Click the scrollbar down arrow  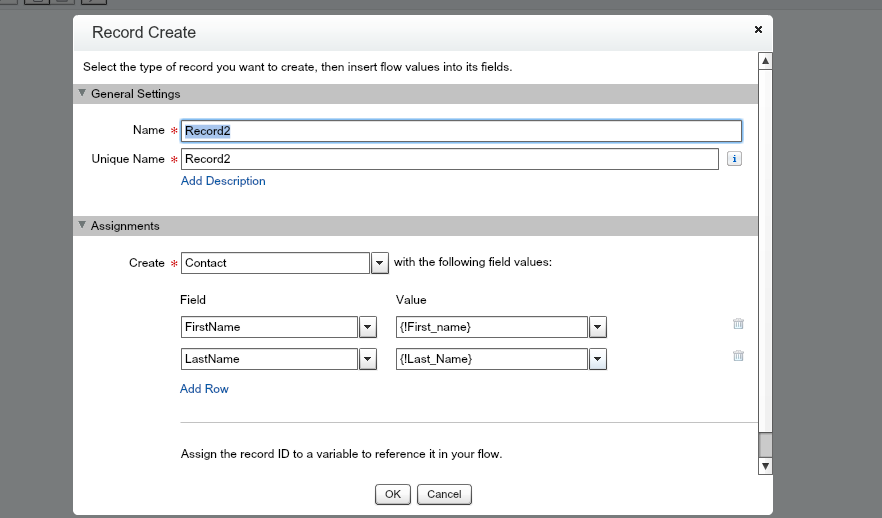pos(766,465)
